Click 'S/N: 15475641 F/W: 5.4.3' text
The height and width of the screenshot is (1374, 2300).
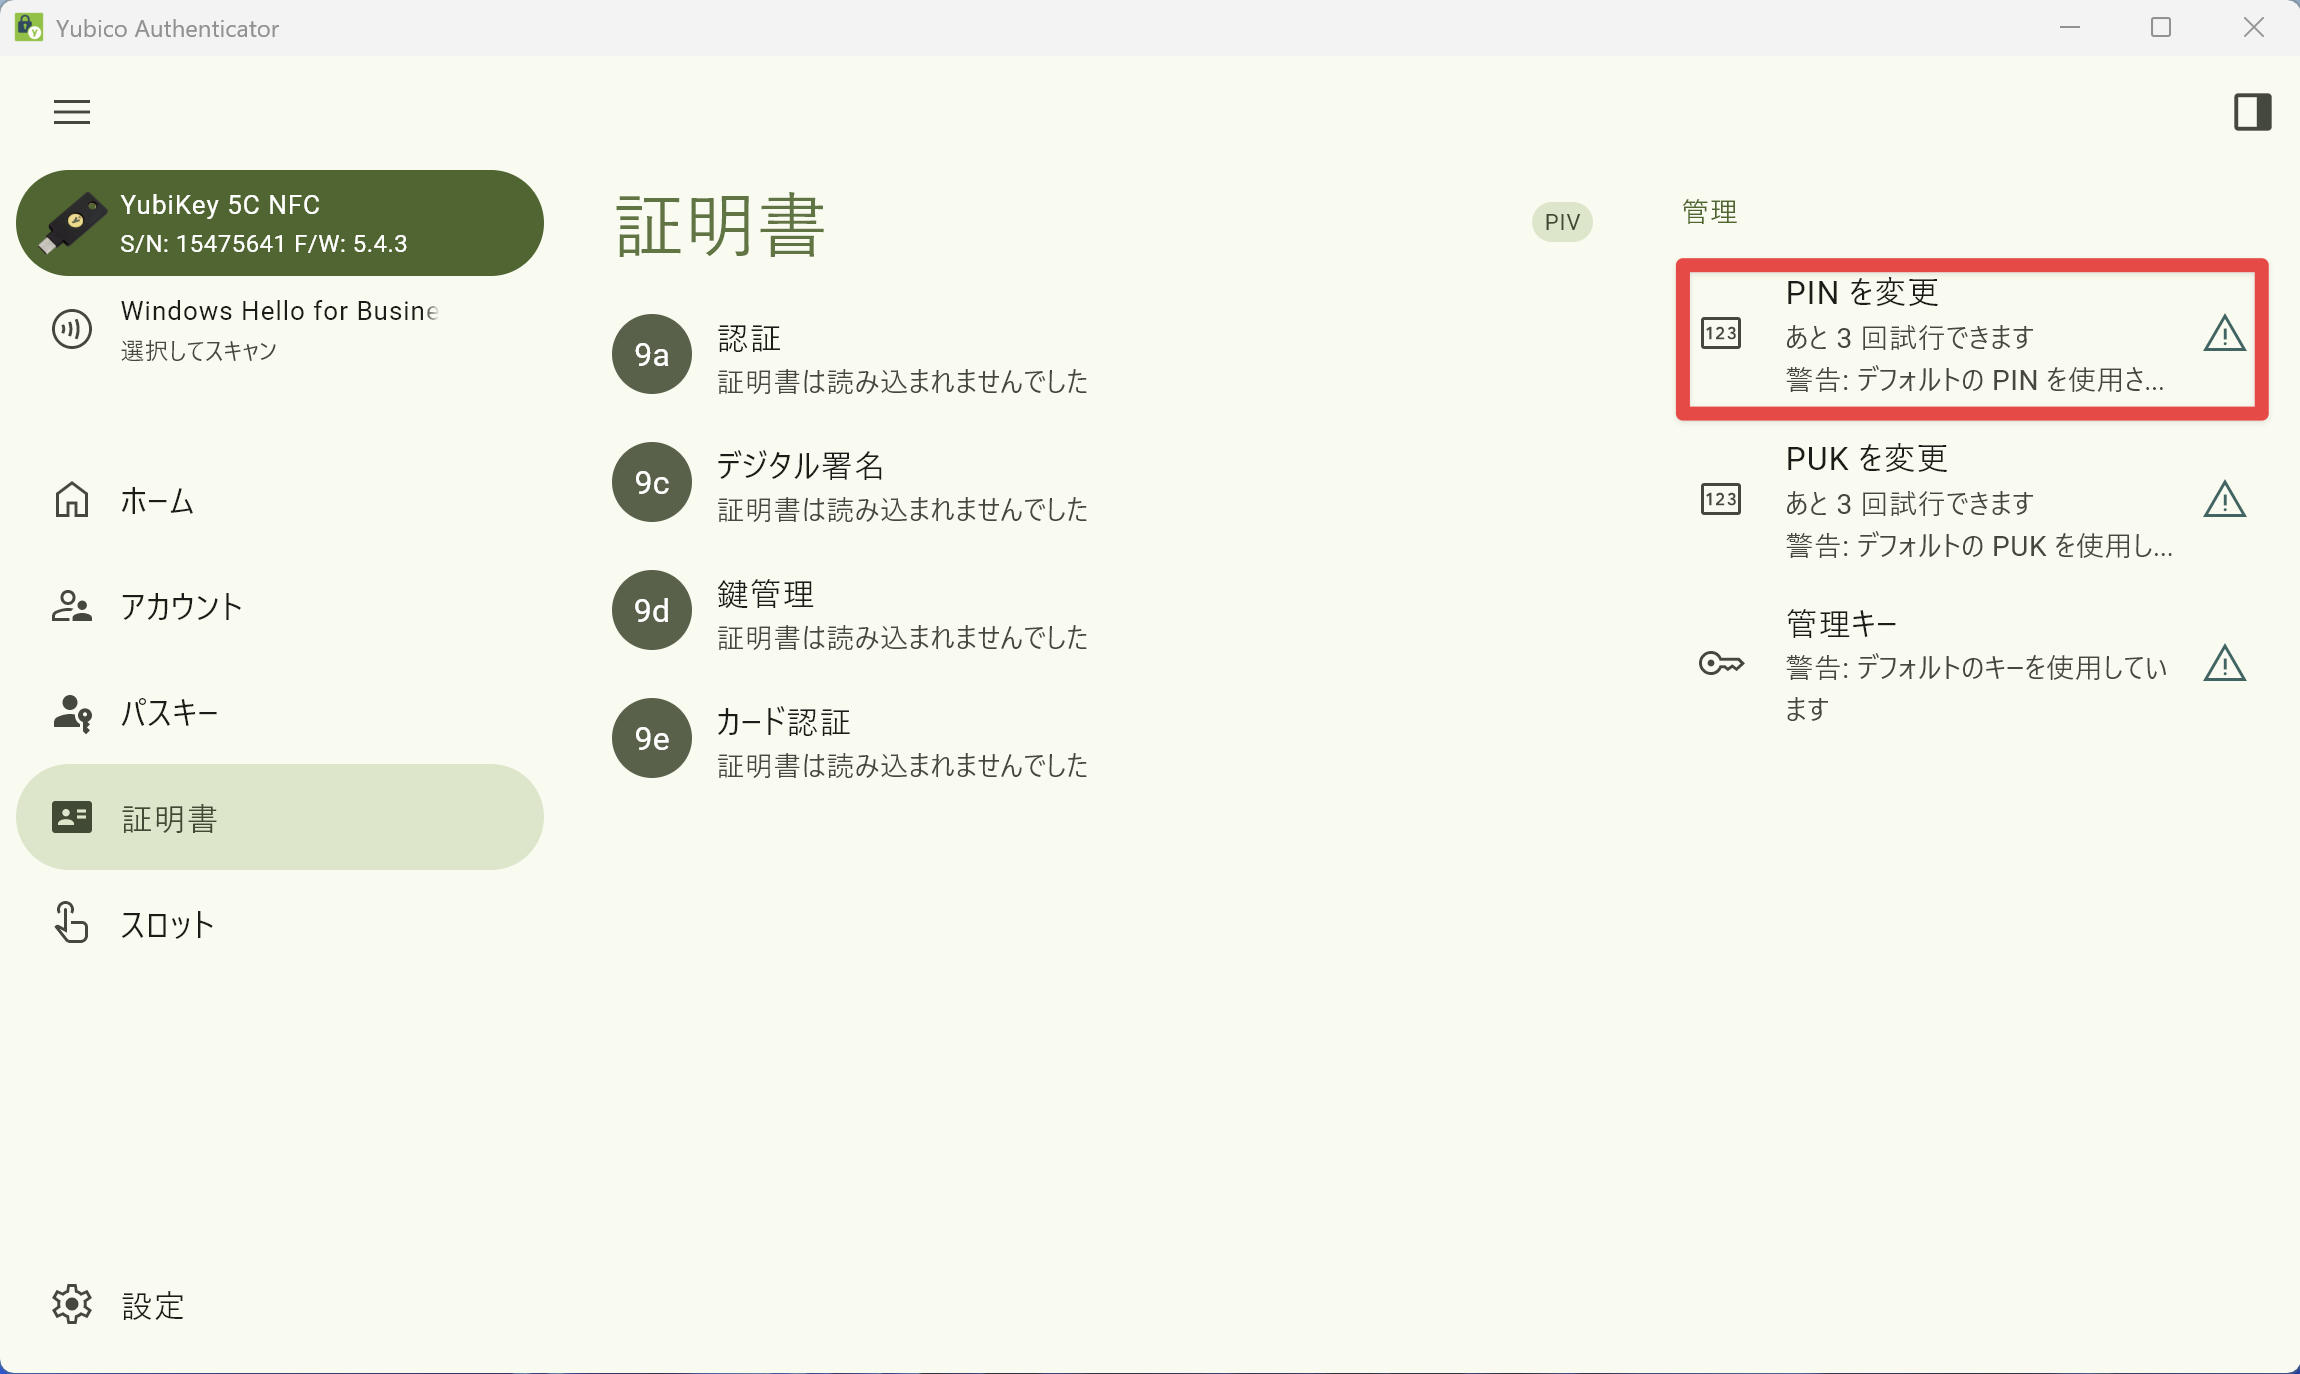click(264, 244)
